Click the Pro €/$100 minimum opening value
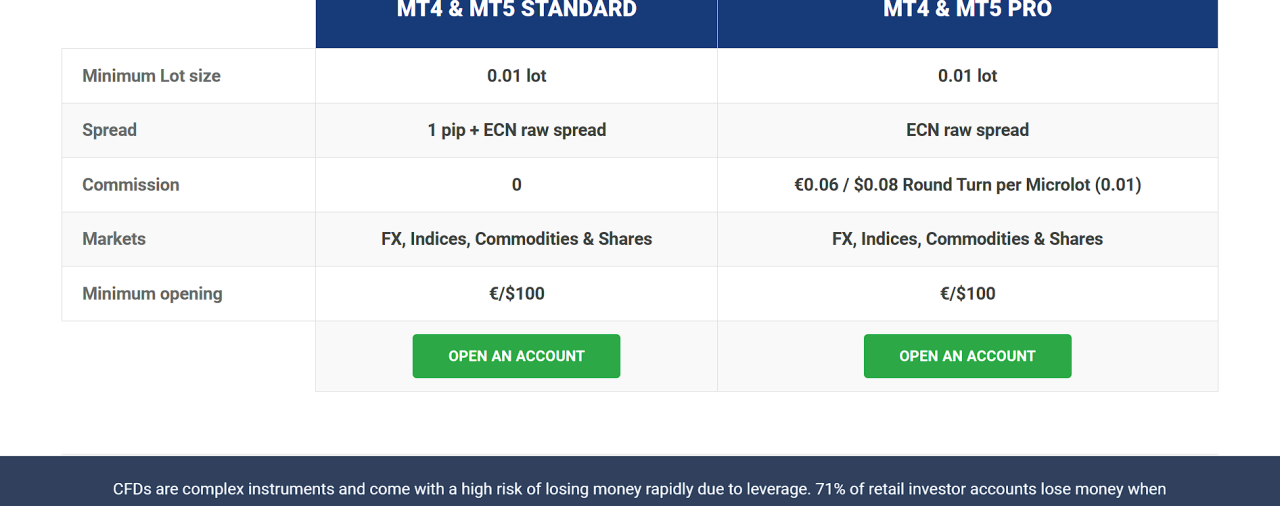Image resolution: width=1280 pixels, height=506 pixels. coord(967,294)
